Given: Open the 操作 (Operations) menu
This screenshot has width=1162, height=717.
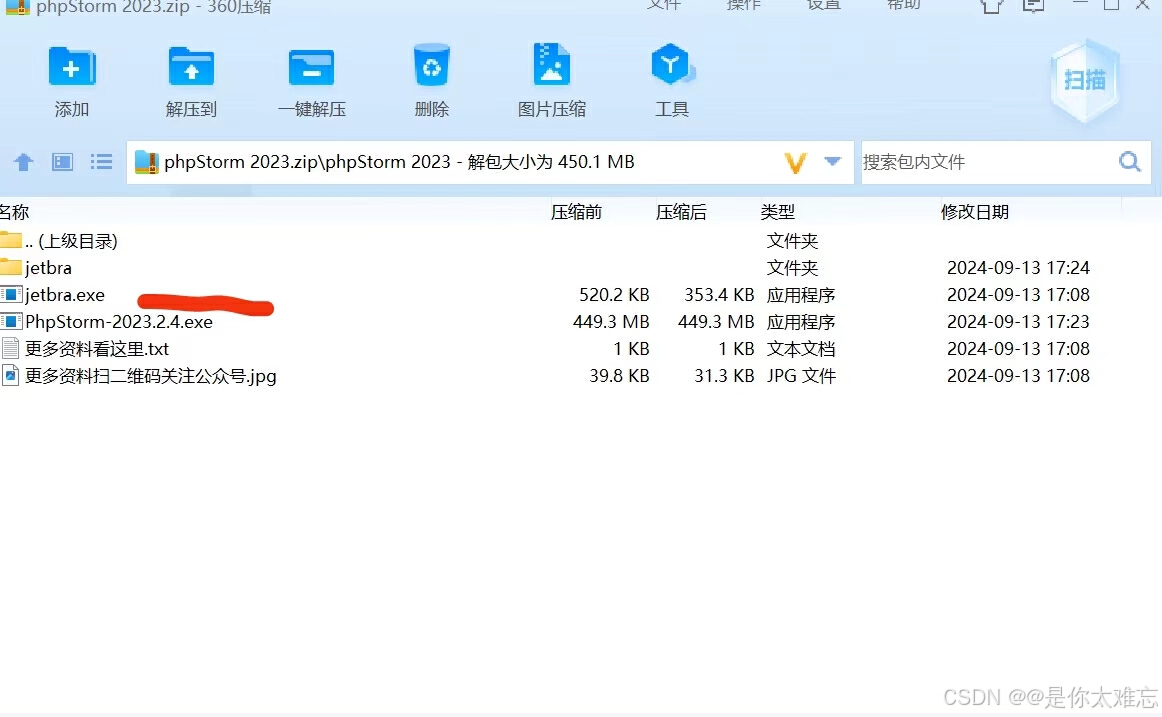Looking at the screenshot, I should click(743, 4).
